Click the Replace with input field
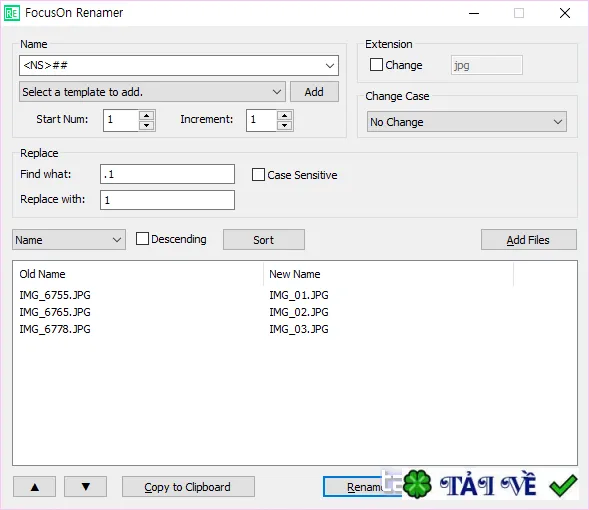589x510 pixels. [168, 200]
